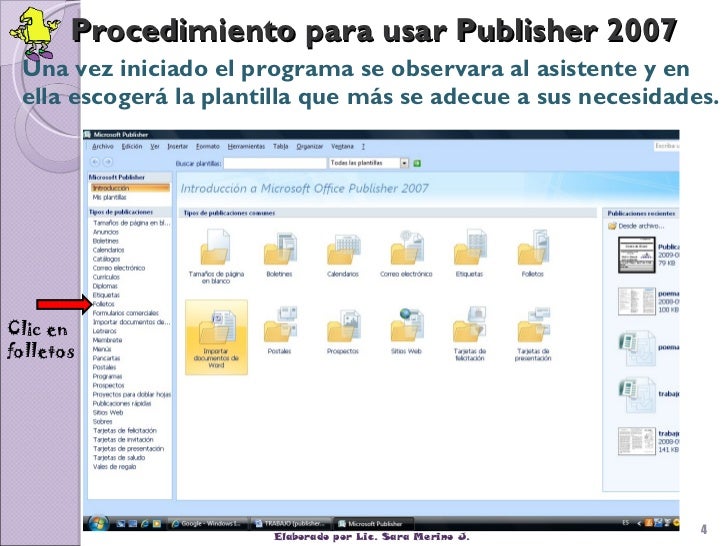Click Sobres in the sidebar list
The width and height of the screenshot is (728, 546).
pos(103,422)
